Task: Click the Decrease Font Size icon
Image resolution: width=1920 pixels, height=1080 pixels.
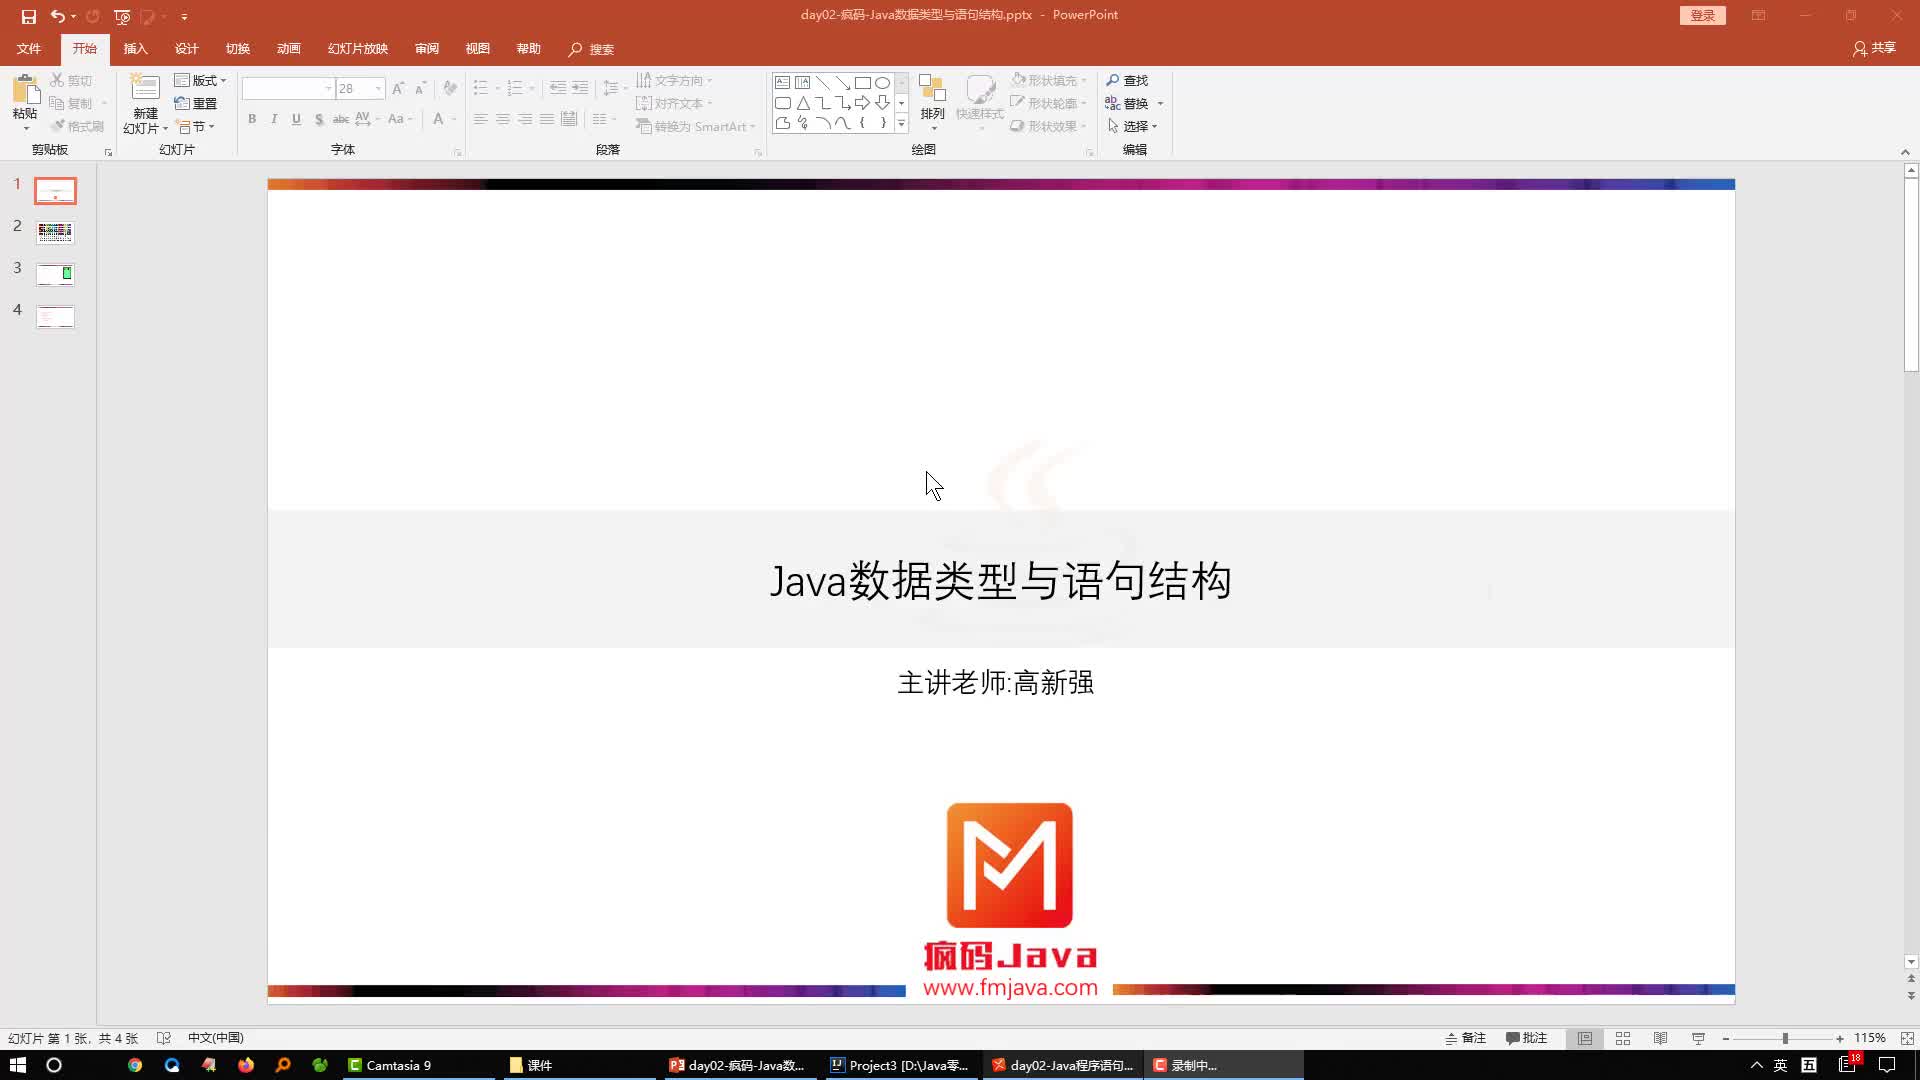Action: click(420, 88)
